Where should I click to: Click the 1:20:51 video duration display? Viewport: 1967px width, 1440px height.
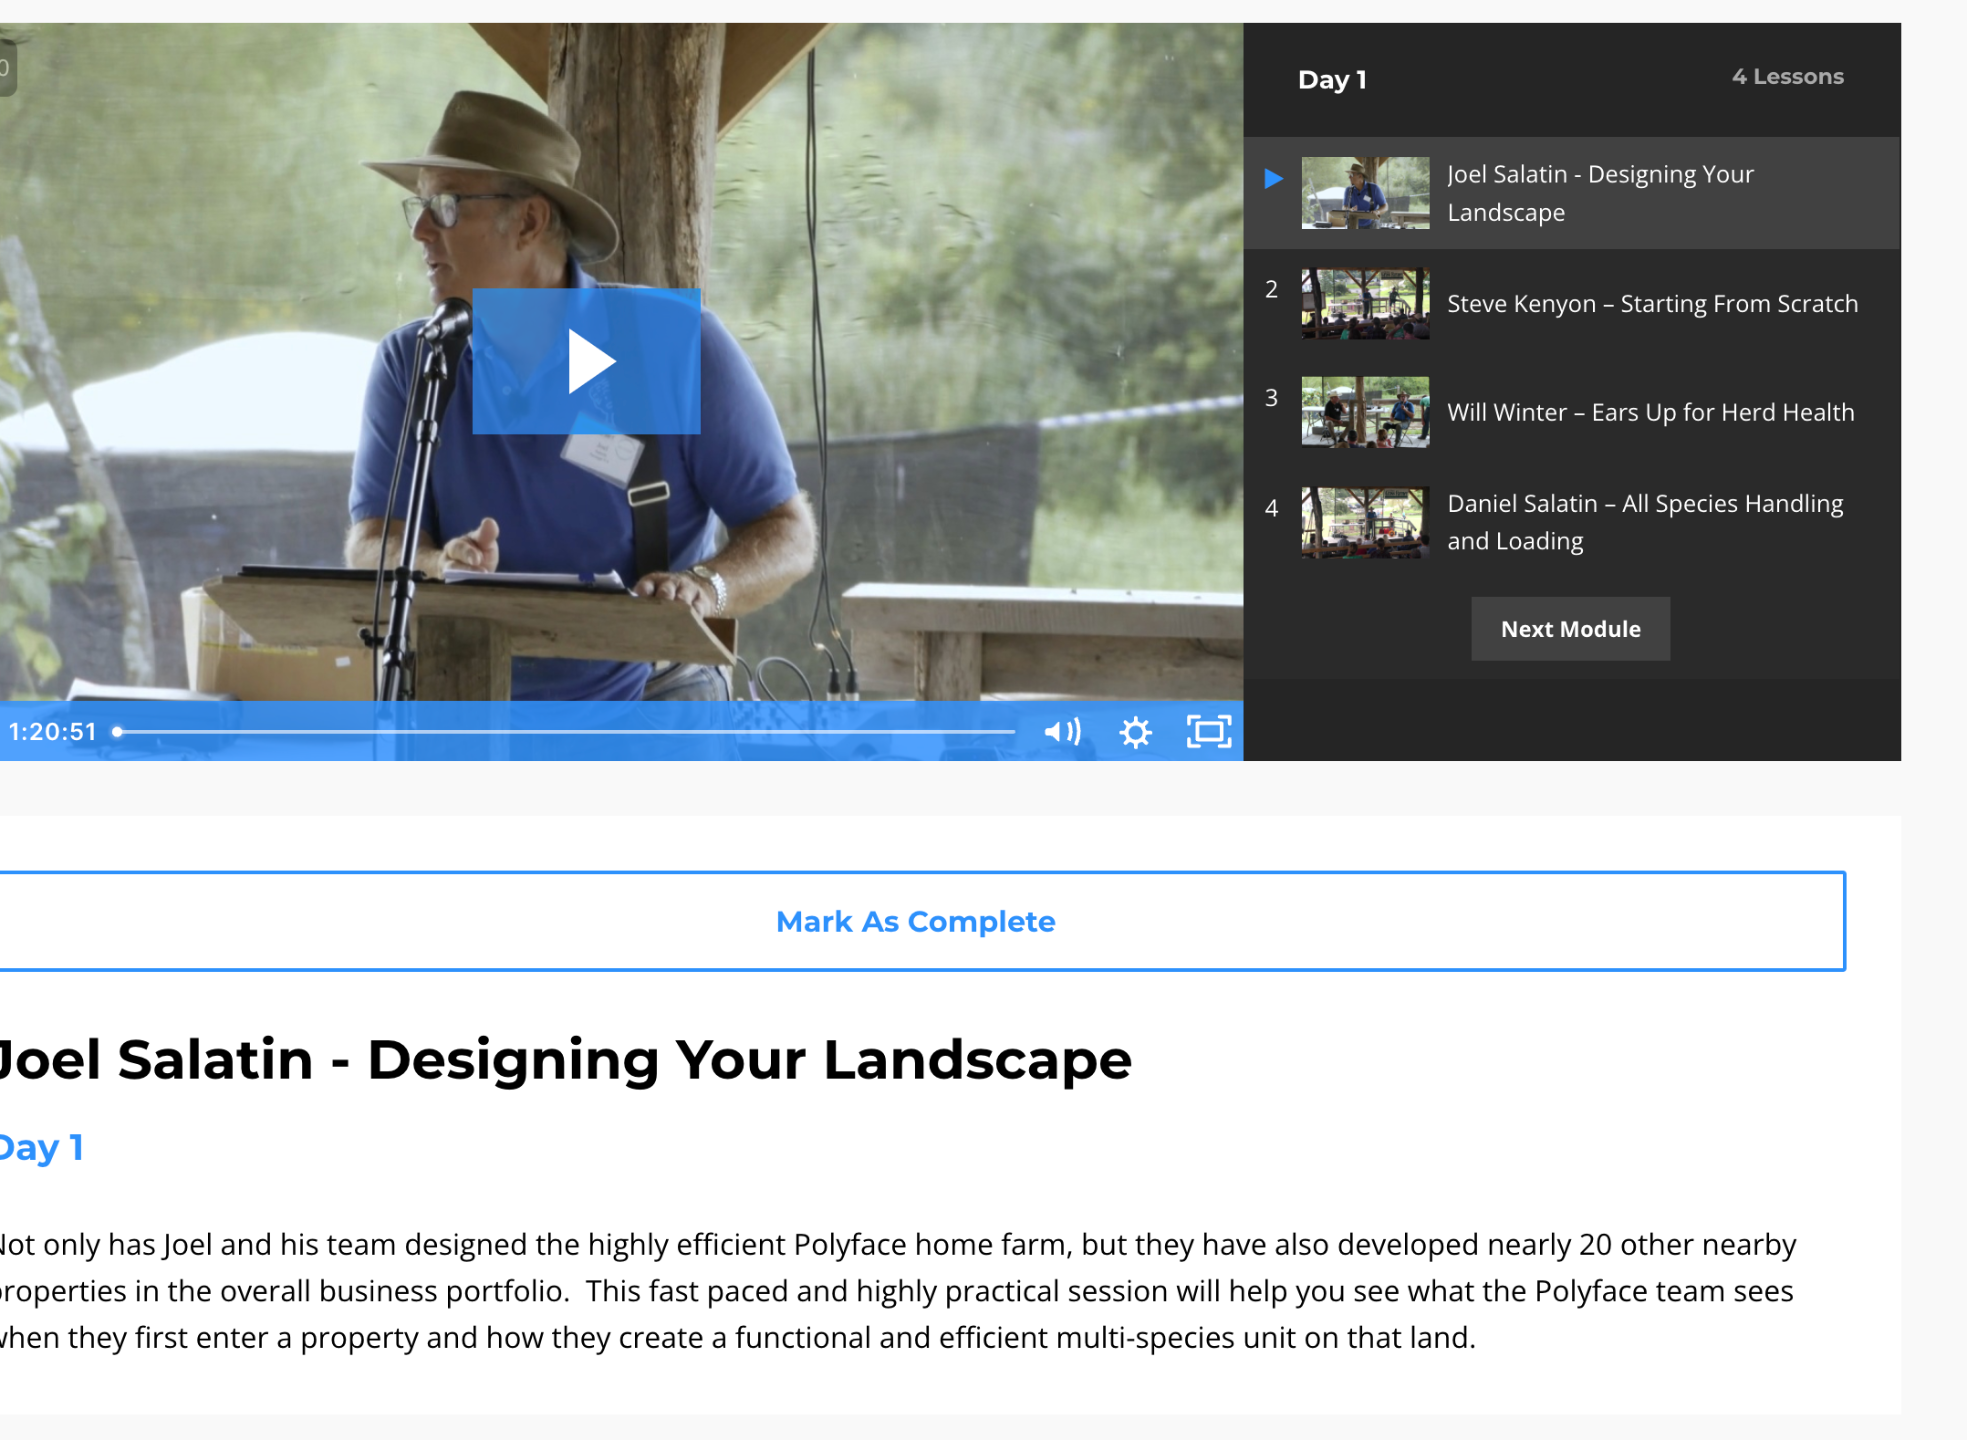click(52, 732)
